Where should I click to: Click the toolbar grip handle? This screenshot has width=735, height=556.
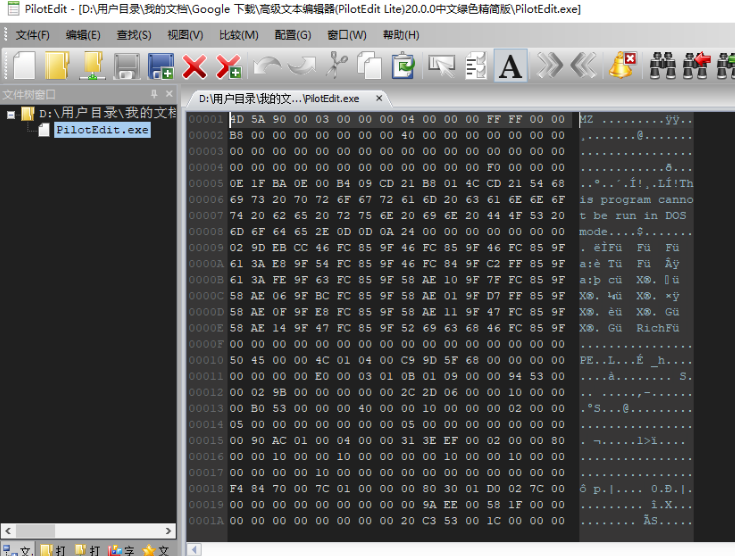pyautogui.click(x=6, y=65)
